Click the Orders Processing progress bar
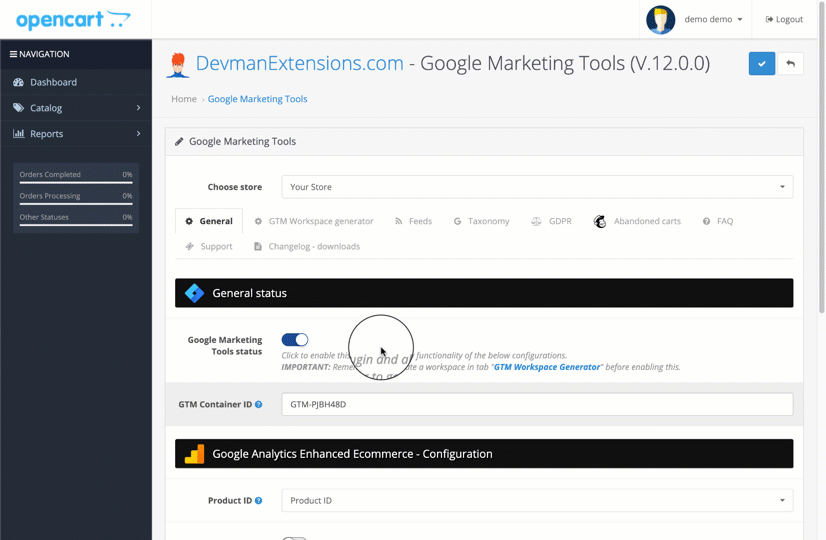This screenshot has width=826, height=540. point(76,204)
